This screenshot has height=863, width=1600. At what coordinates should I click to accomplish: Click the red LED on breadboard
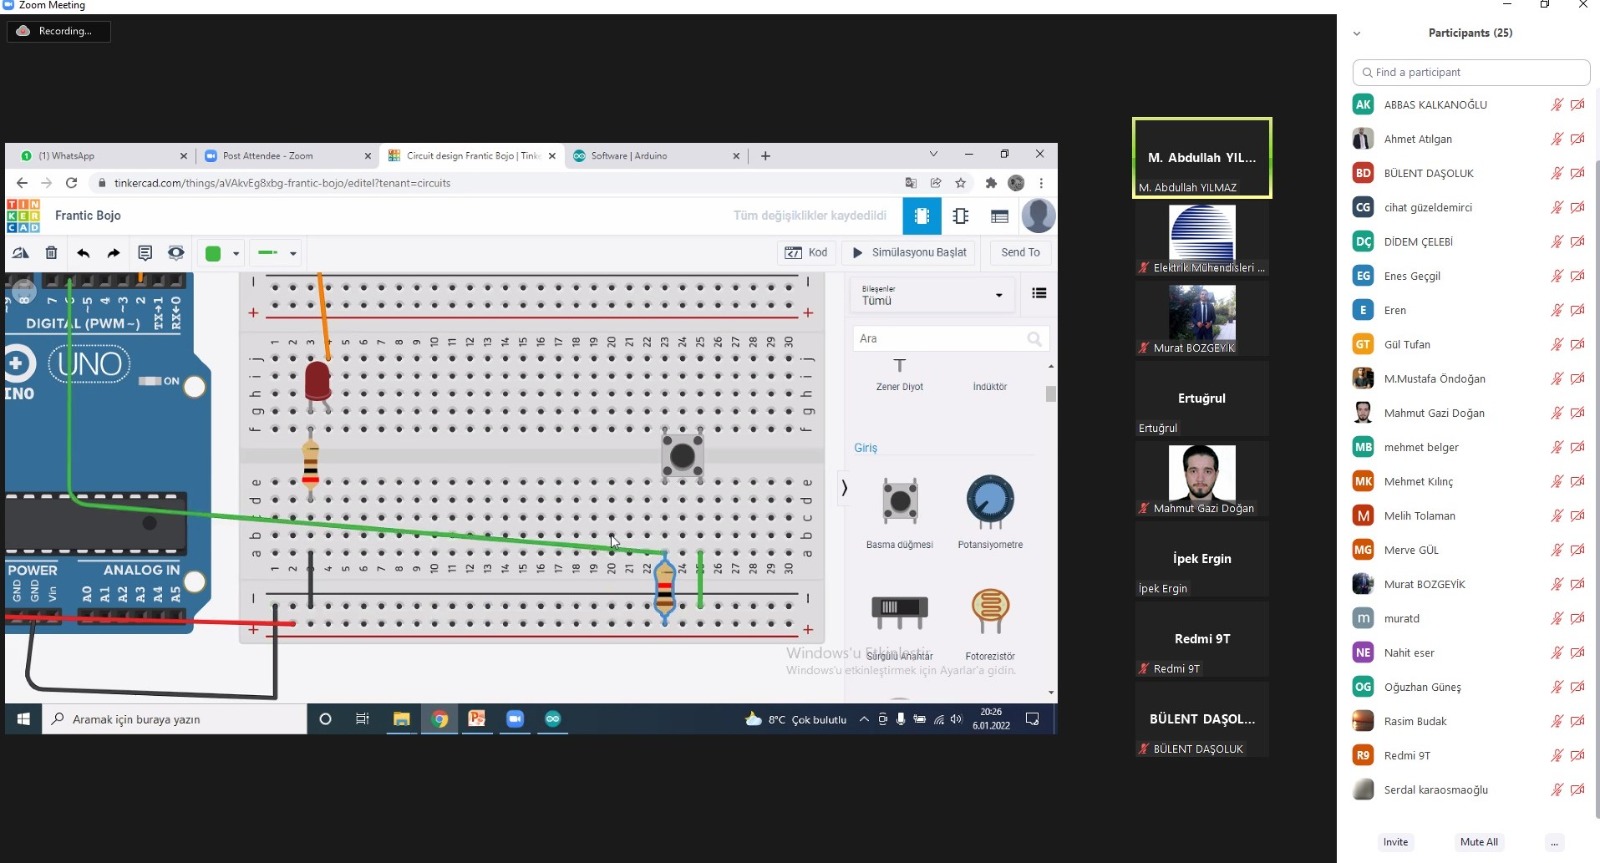point(317,383)
